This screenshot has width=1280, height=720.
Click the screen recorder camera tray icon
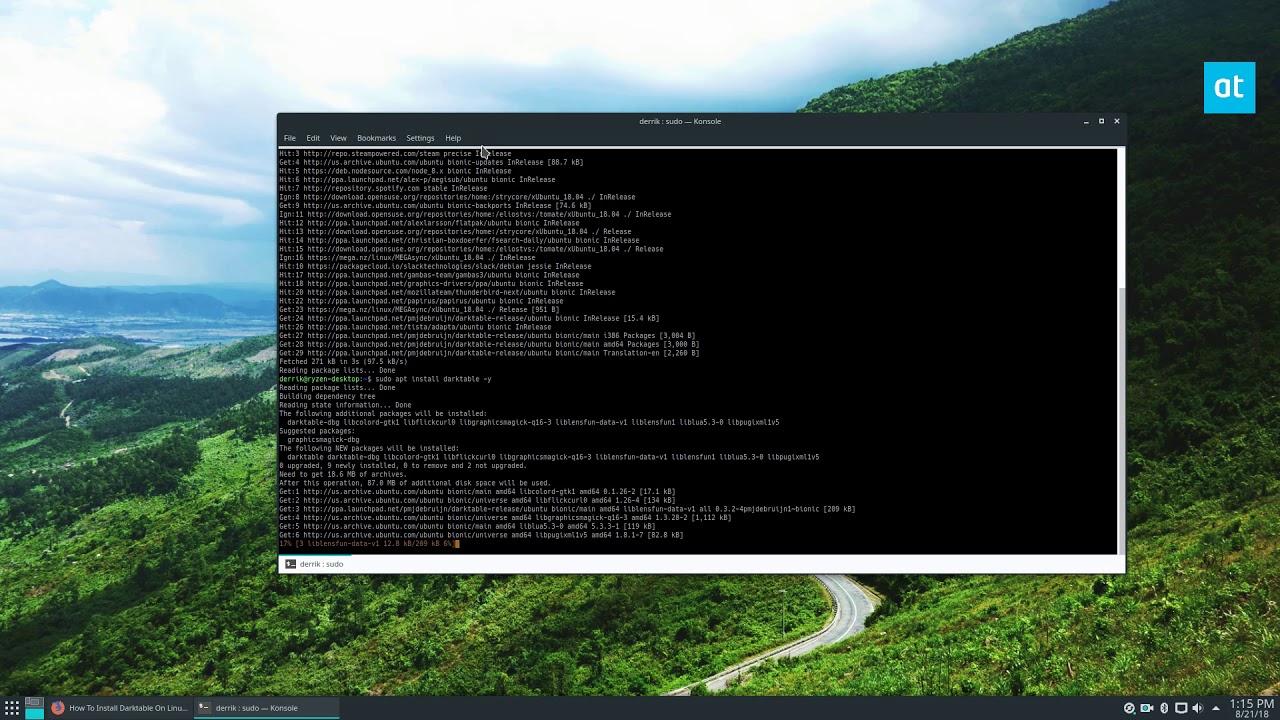pyautogui.click(x=1146, y=708)
